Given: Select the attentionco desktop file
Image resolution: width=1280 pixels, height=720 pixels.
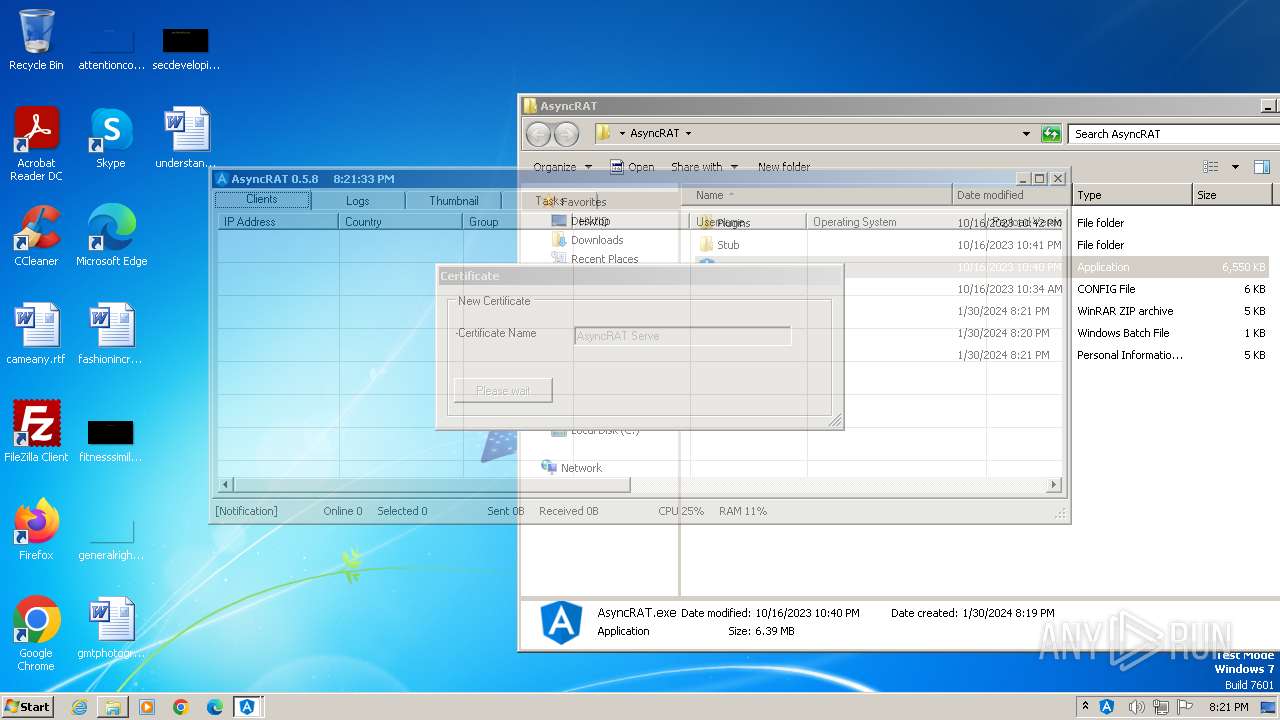Looking at the screenshot, I should point(111,48).
